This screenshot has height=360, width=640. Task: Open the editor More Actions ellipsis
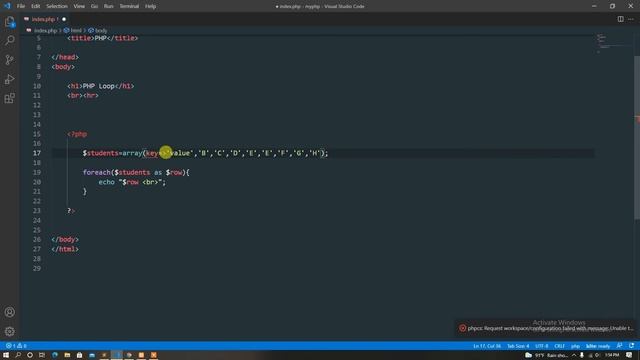pyautogui.click(x=631, y=19)
